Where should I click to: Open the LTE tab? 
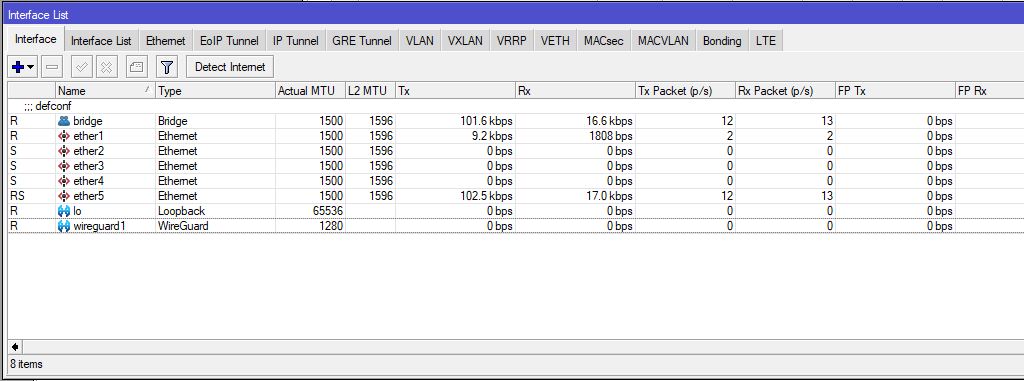click(x=766, y=41)
